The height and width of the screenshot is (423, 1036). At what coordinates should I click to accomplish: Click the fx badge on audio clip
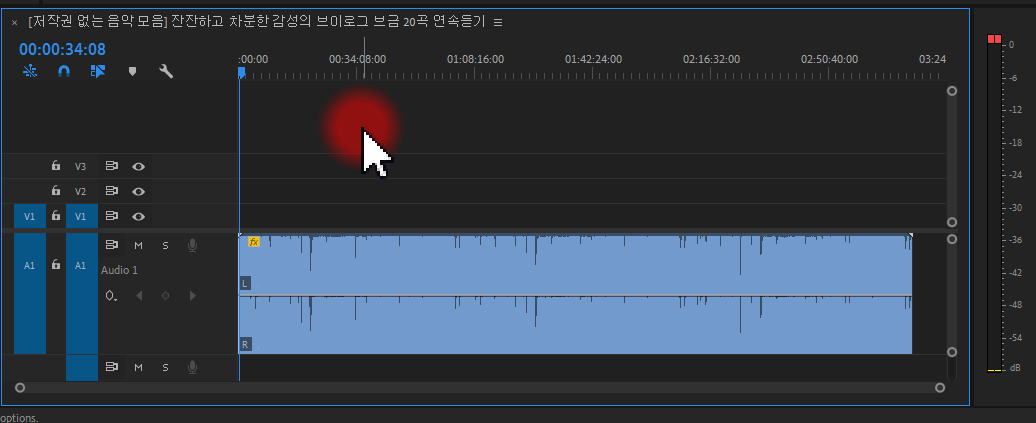(254, 242)
